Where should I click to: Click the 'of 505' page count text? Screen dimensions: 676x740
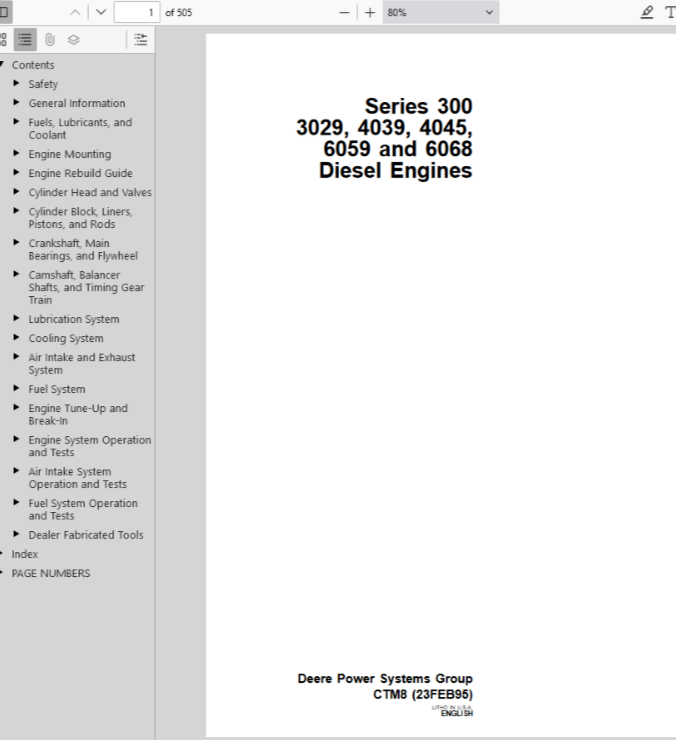[179, 13]
